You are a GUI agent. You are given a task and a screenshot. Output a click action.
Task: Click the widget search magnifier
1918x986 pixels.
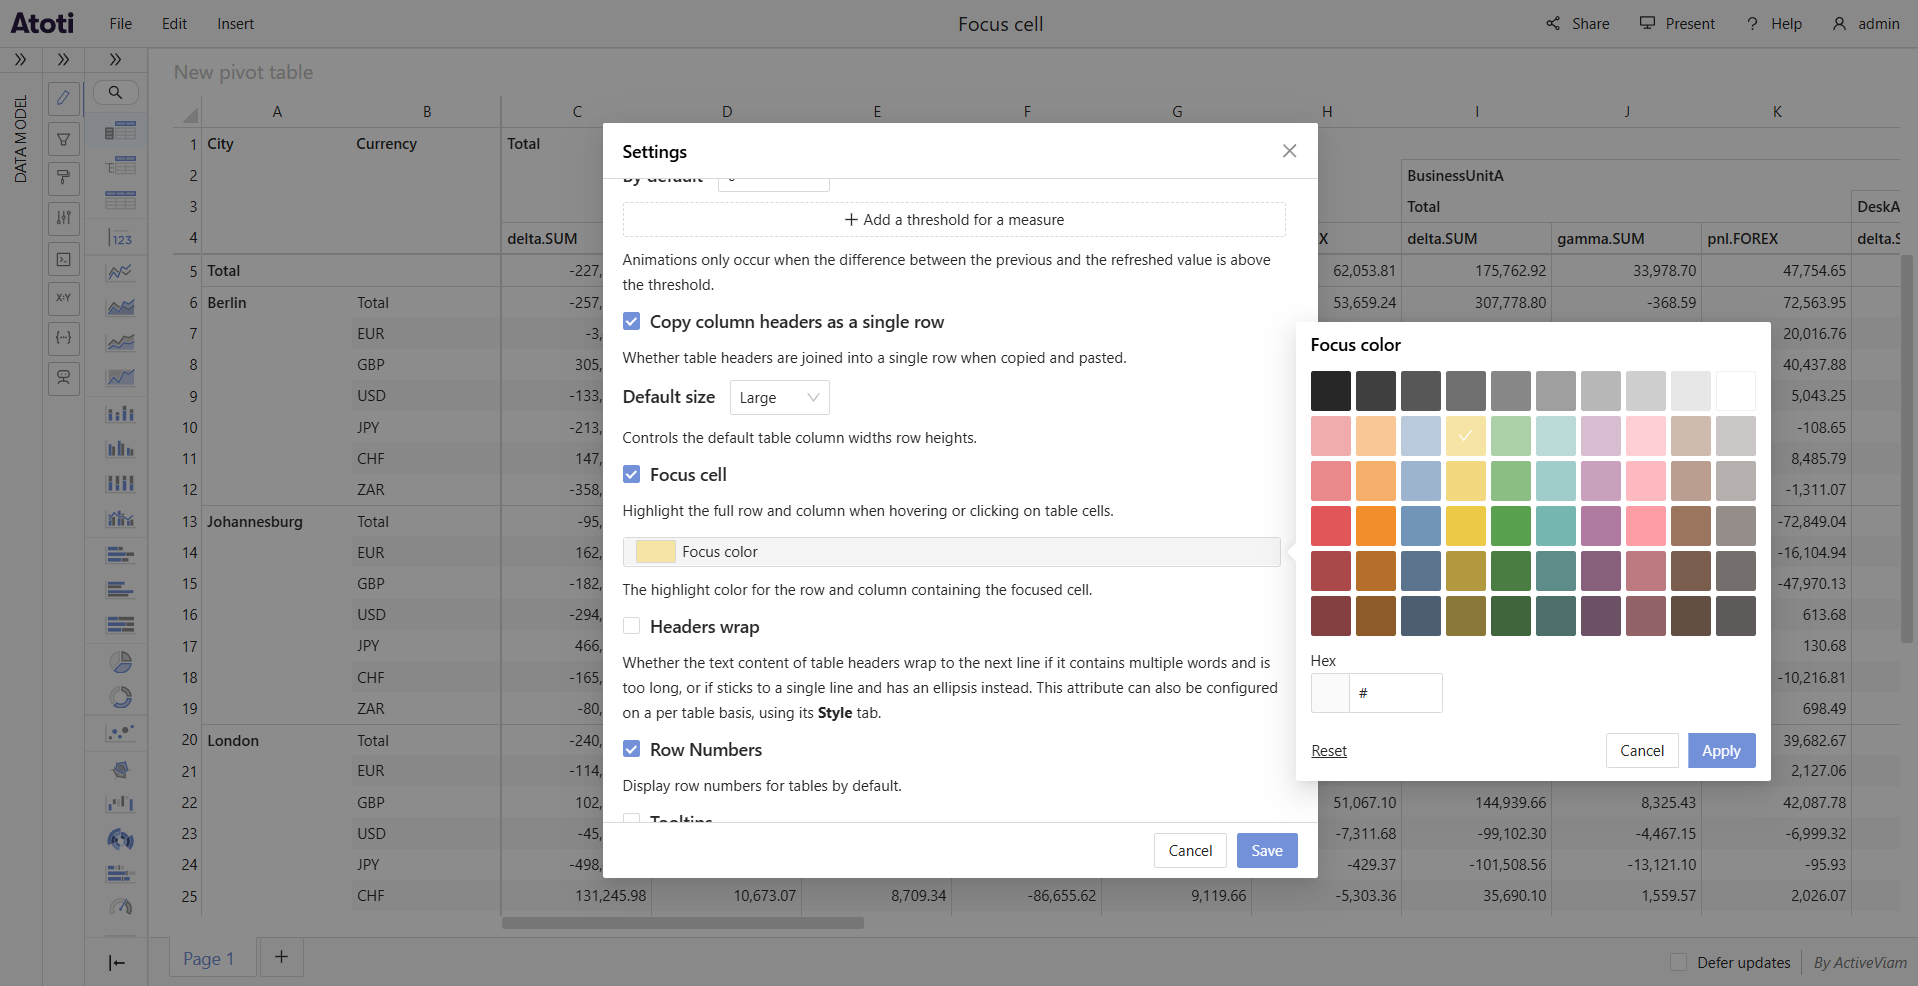116,93
